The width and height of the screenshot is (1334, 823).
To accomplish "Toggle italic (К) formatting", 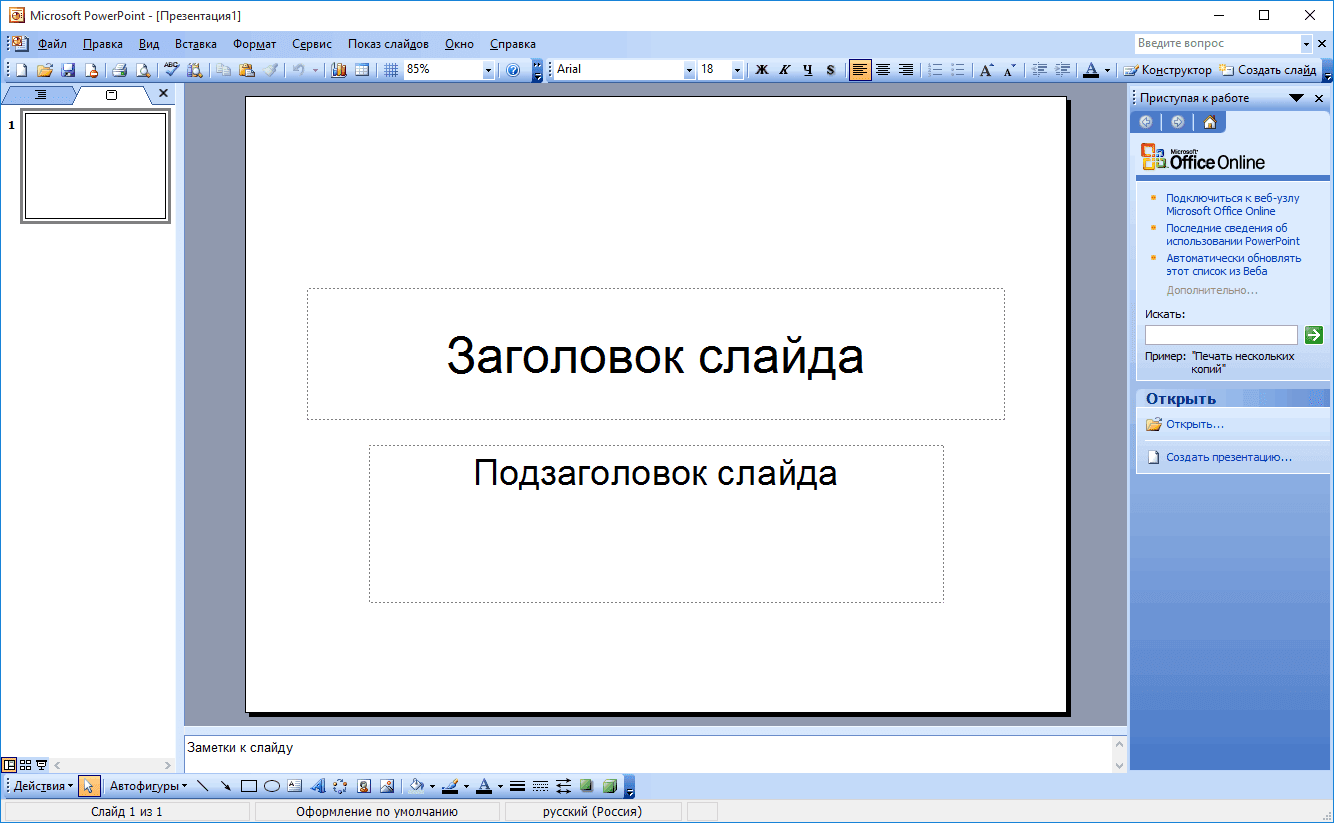I will pyautogui.click(x=784, y=70).
